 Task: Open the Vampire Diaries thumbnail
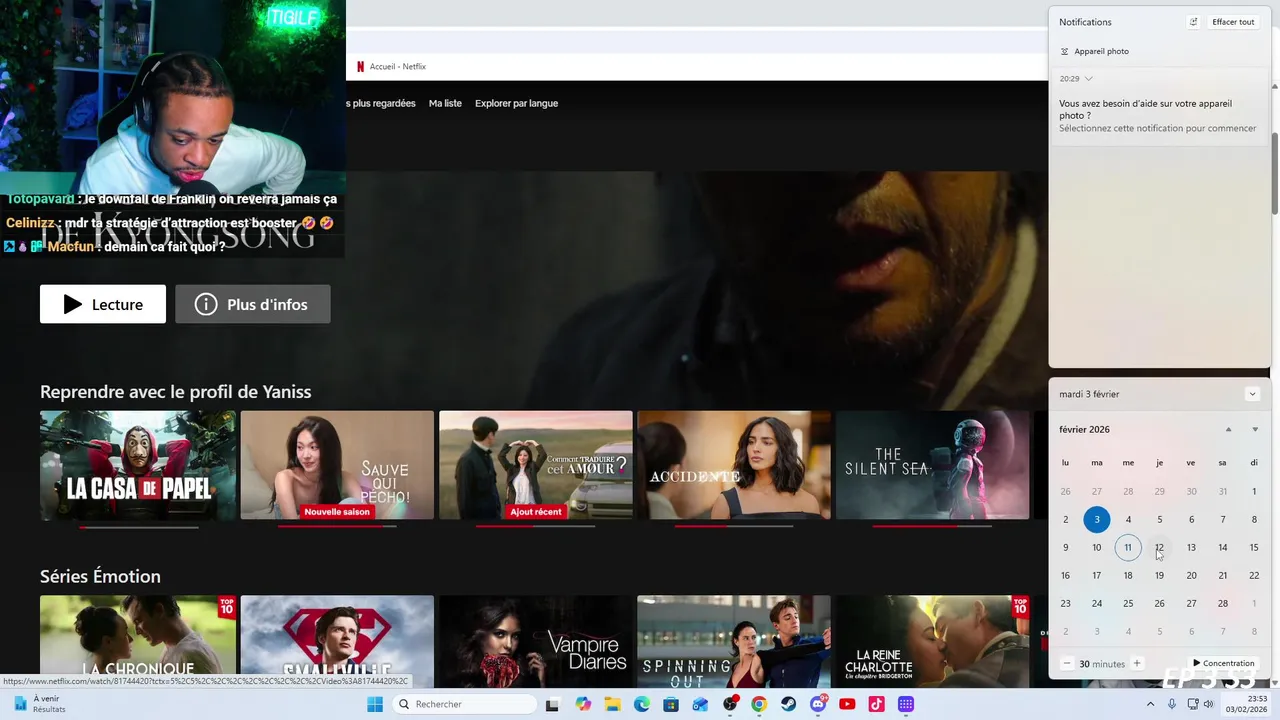[x=536, y=634]
